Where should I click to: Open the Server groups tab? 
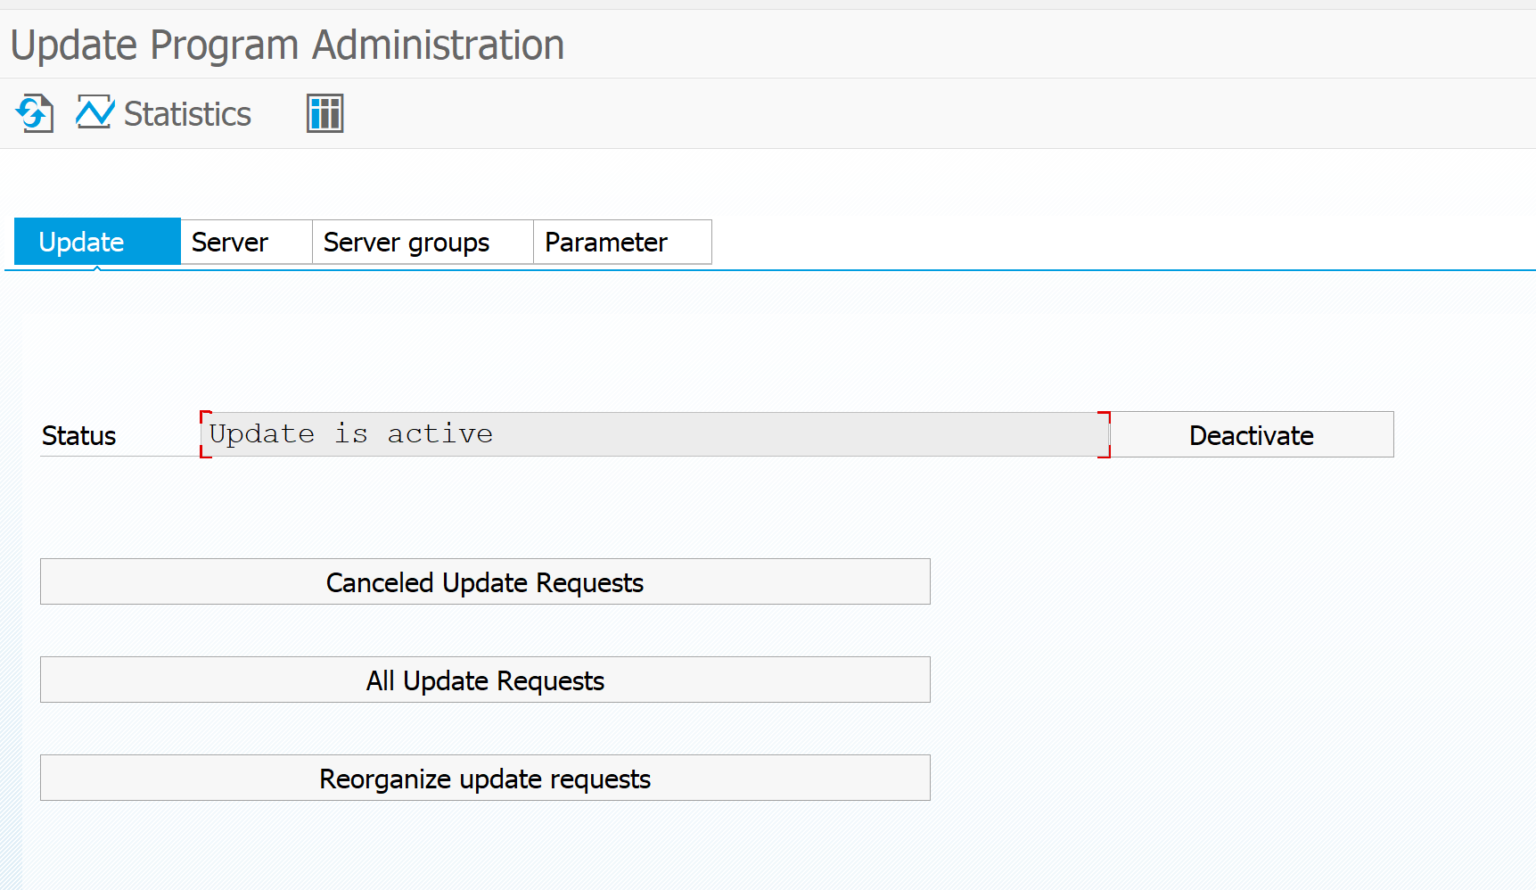[406, 241]
